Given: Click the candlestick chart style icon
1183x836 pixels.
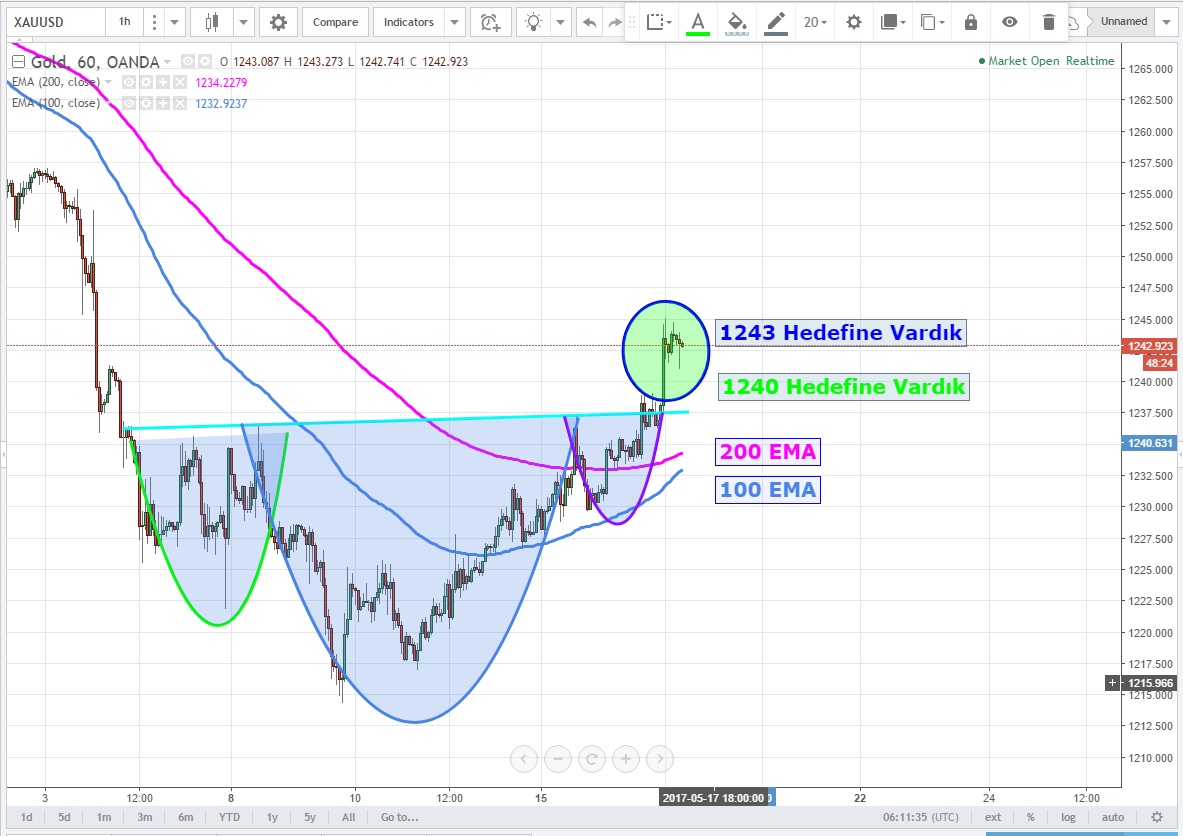Looking at the screenshot, I should [x=210, y=22].
